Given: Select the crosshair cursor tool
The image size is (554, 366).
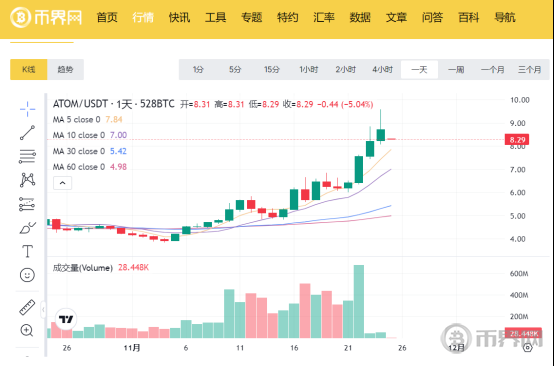Looking at the screenshot, I should [27, 109].
